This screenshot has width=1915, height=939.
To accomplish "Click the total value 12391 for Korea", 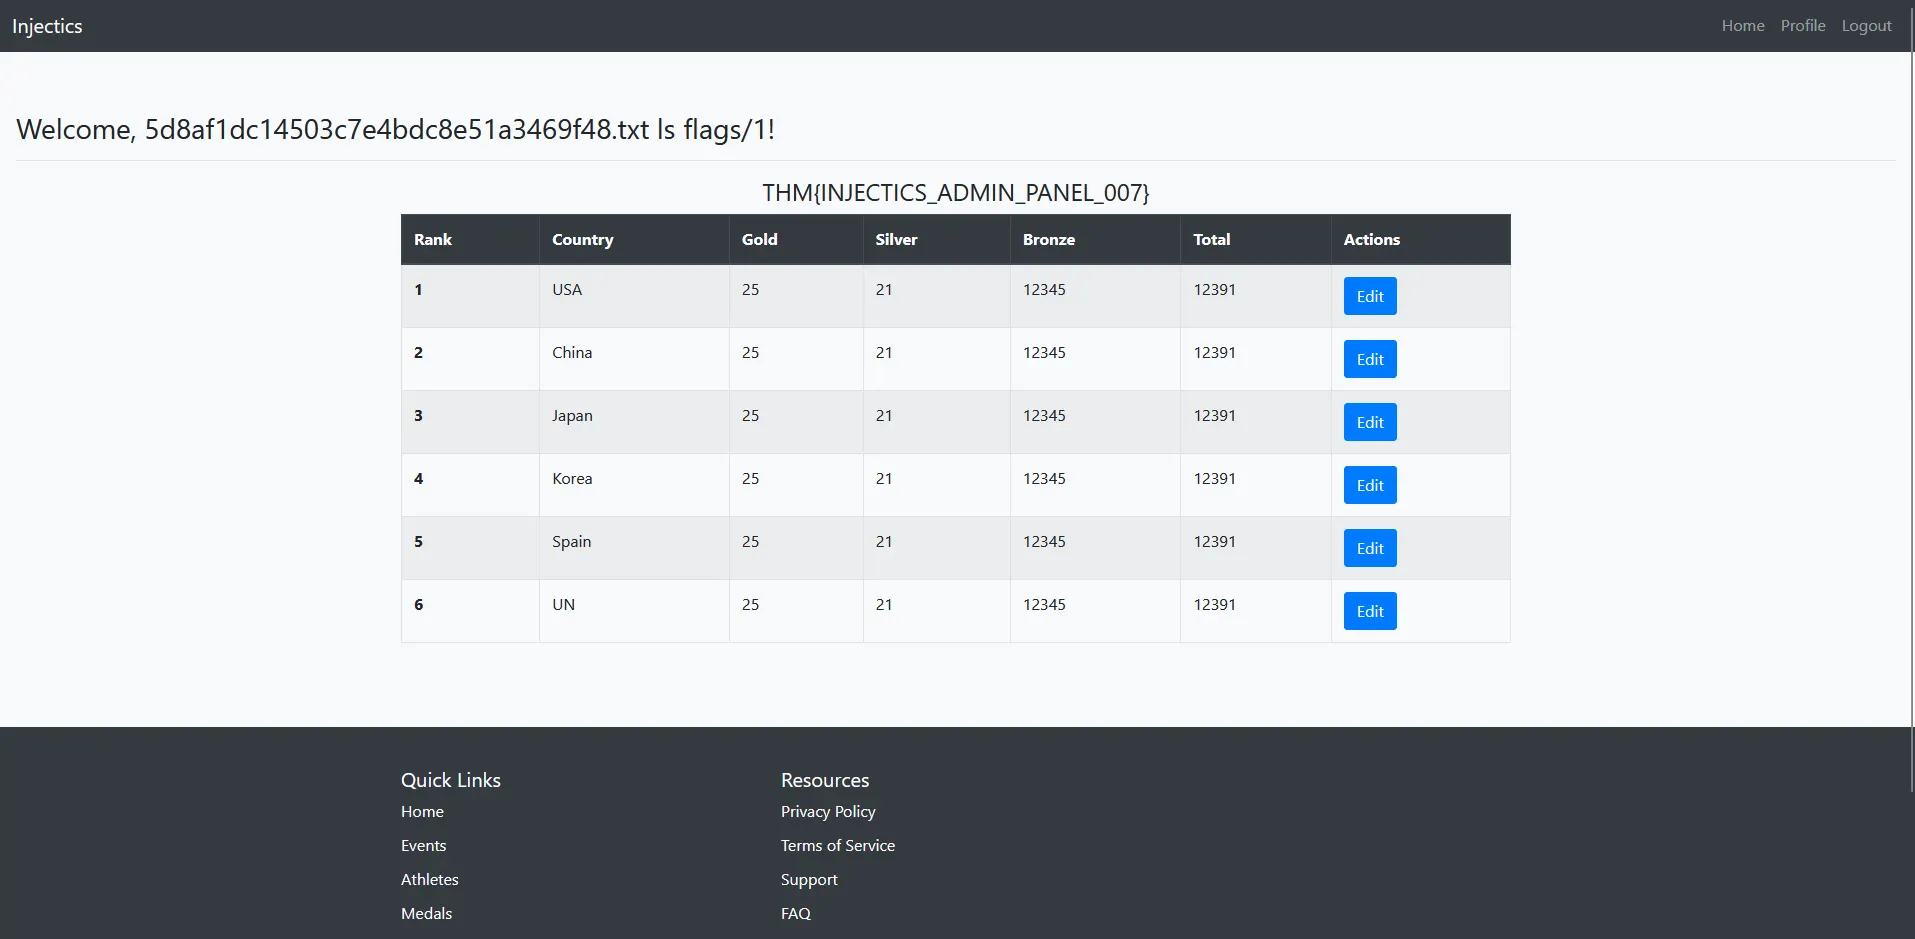I will (1215, 479).
